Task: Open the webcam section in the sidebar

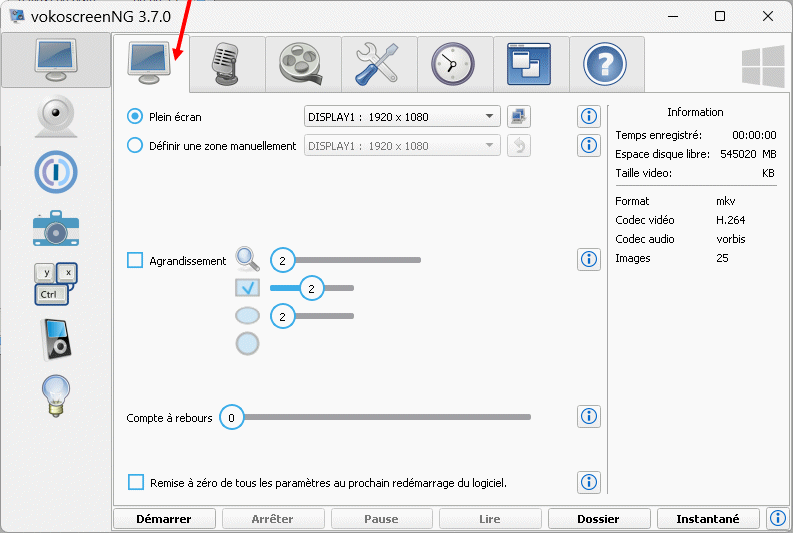Action: tap(56, 116)
